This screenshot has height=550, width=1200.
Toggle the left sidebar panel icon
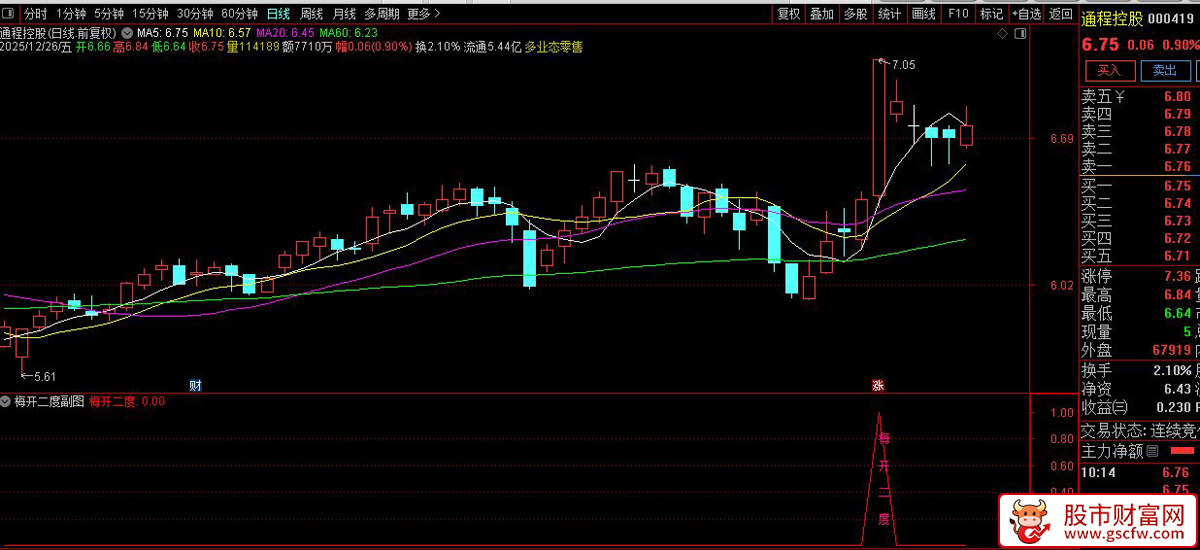[9, 14]
